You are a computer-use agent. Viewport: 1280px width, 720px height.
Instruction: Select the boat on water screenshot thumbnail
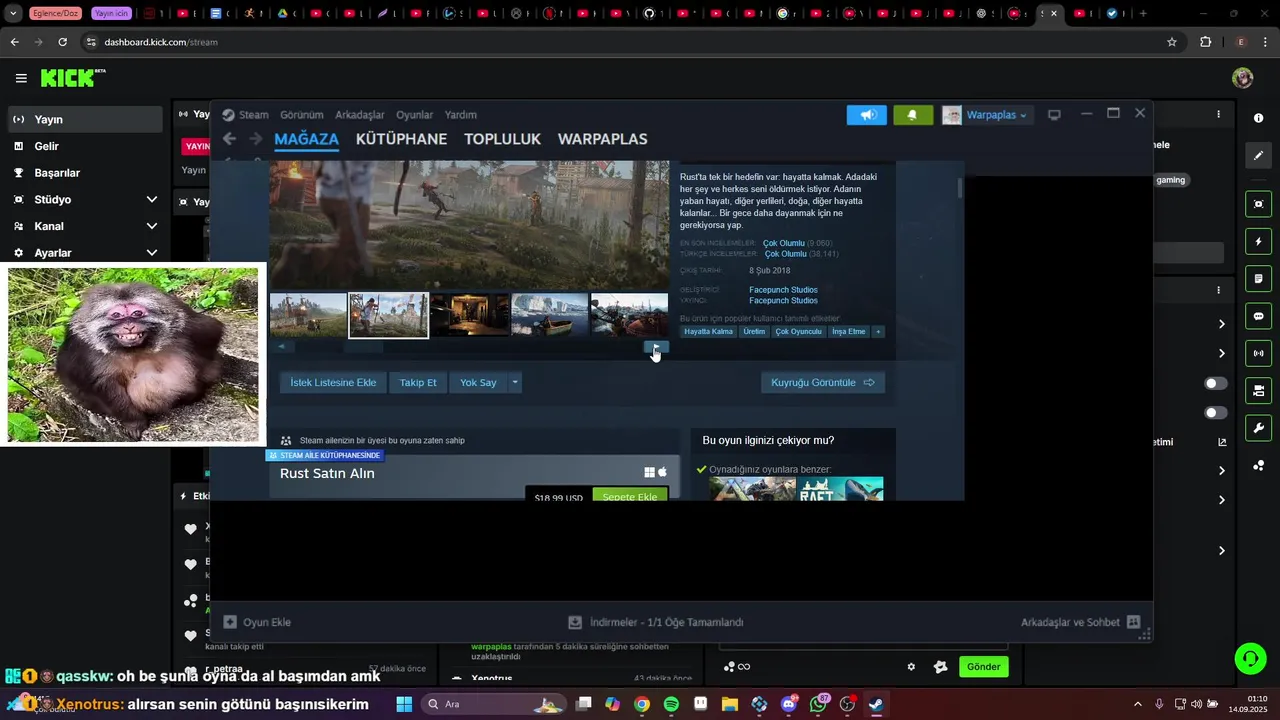(x=549, y=315)
